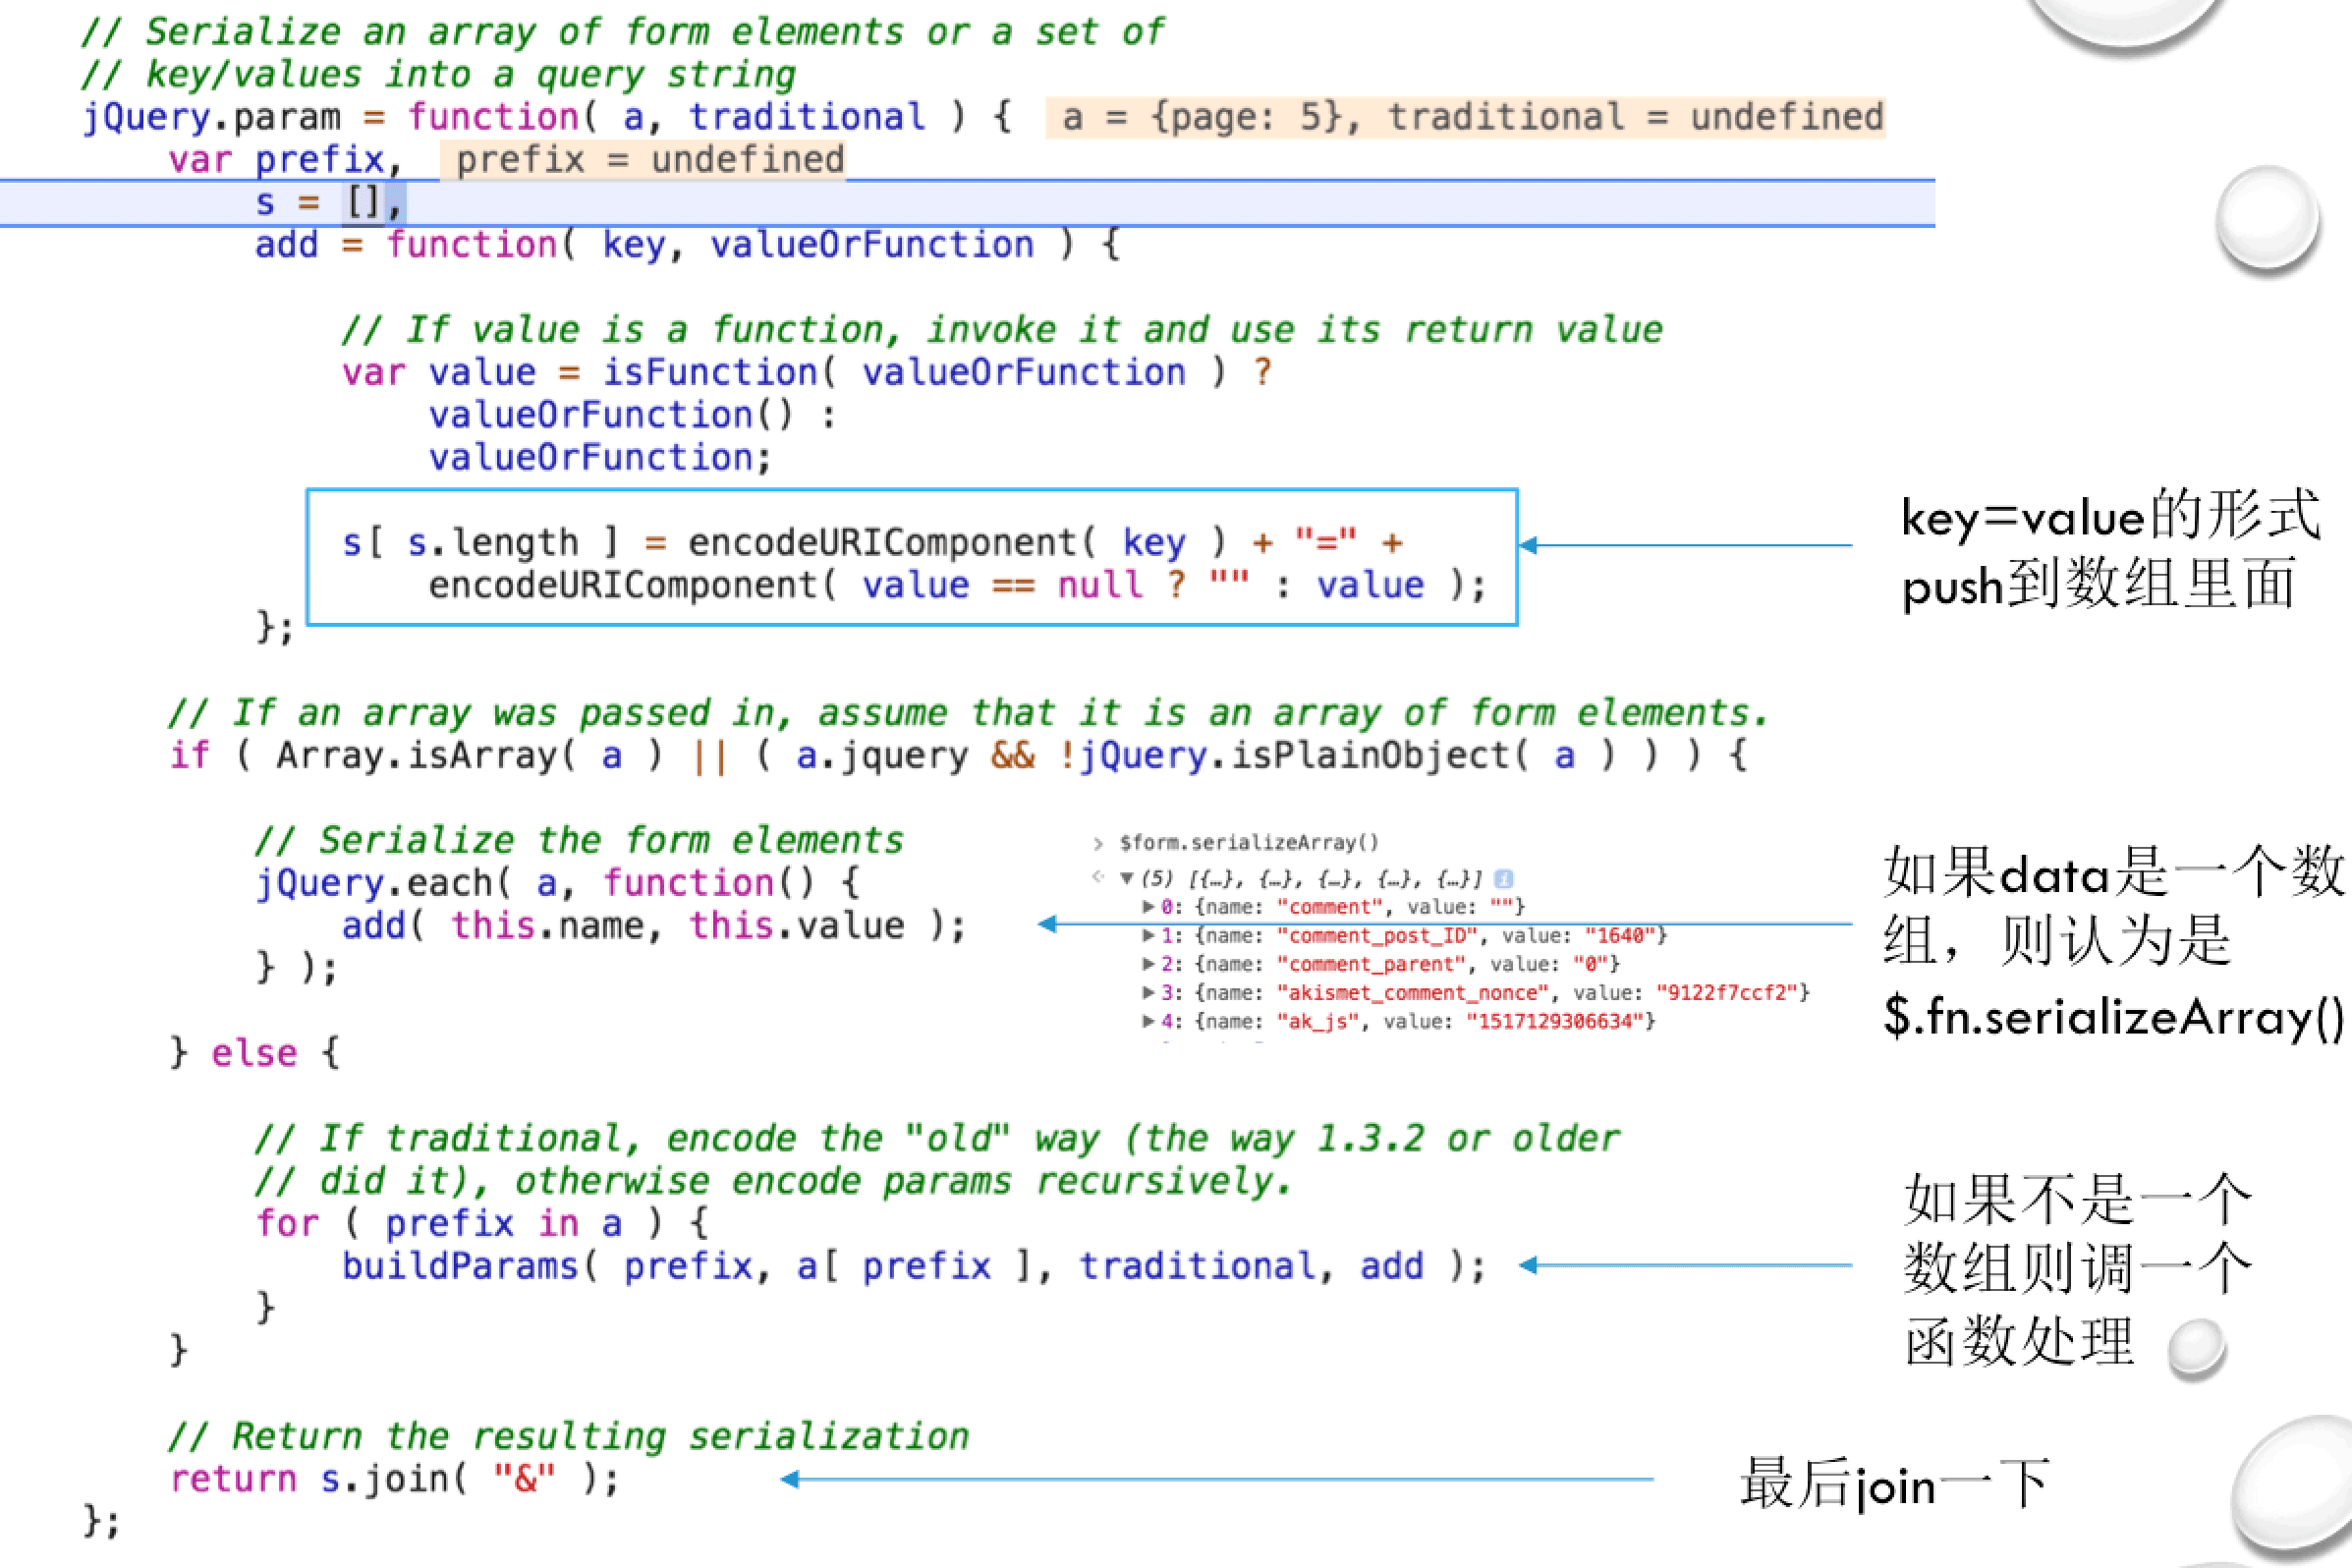Click the return s.join( "&" ) line

394,1479
